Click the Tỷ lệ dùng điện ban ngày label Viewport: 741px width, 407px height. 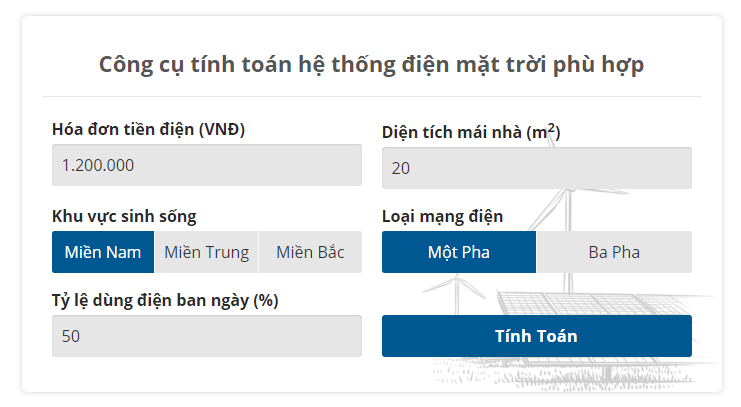click(164, 300)
